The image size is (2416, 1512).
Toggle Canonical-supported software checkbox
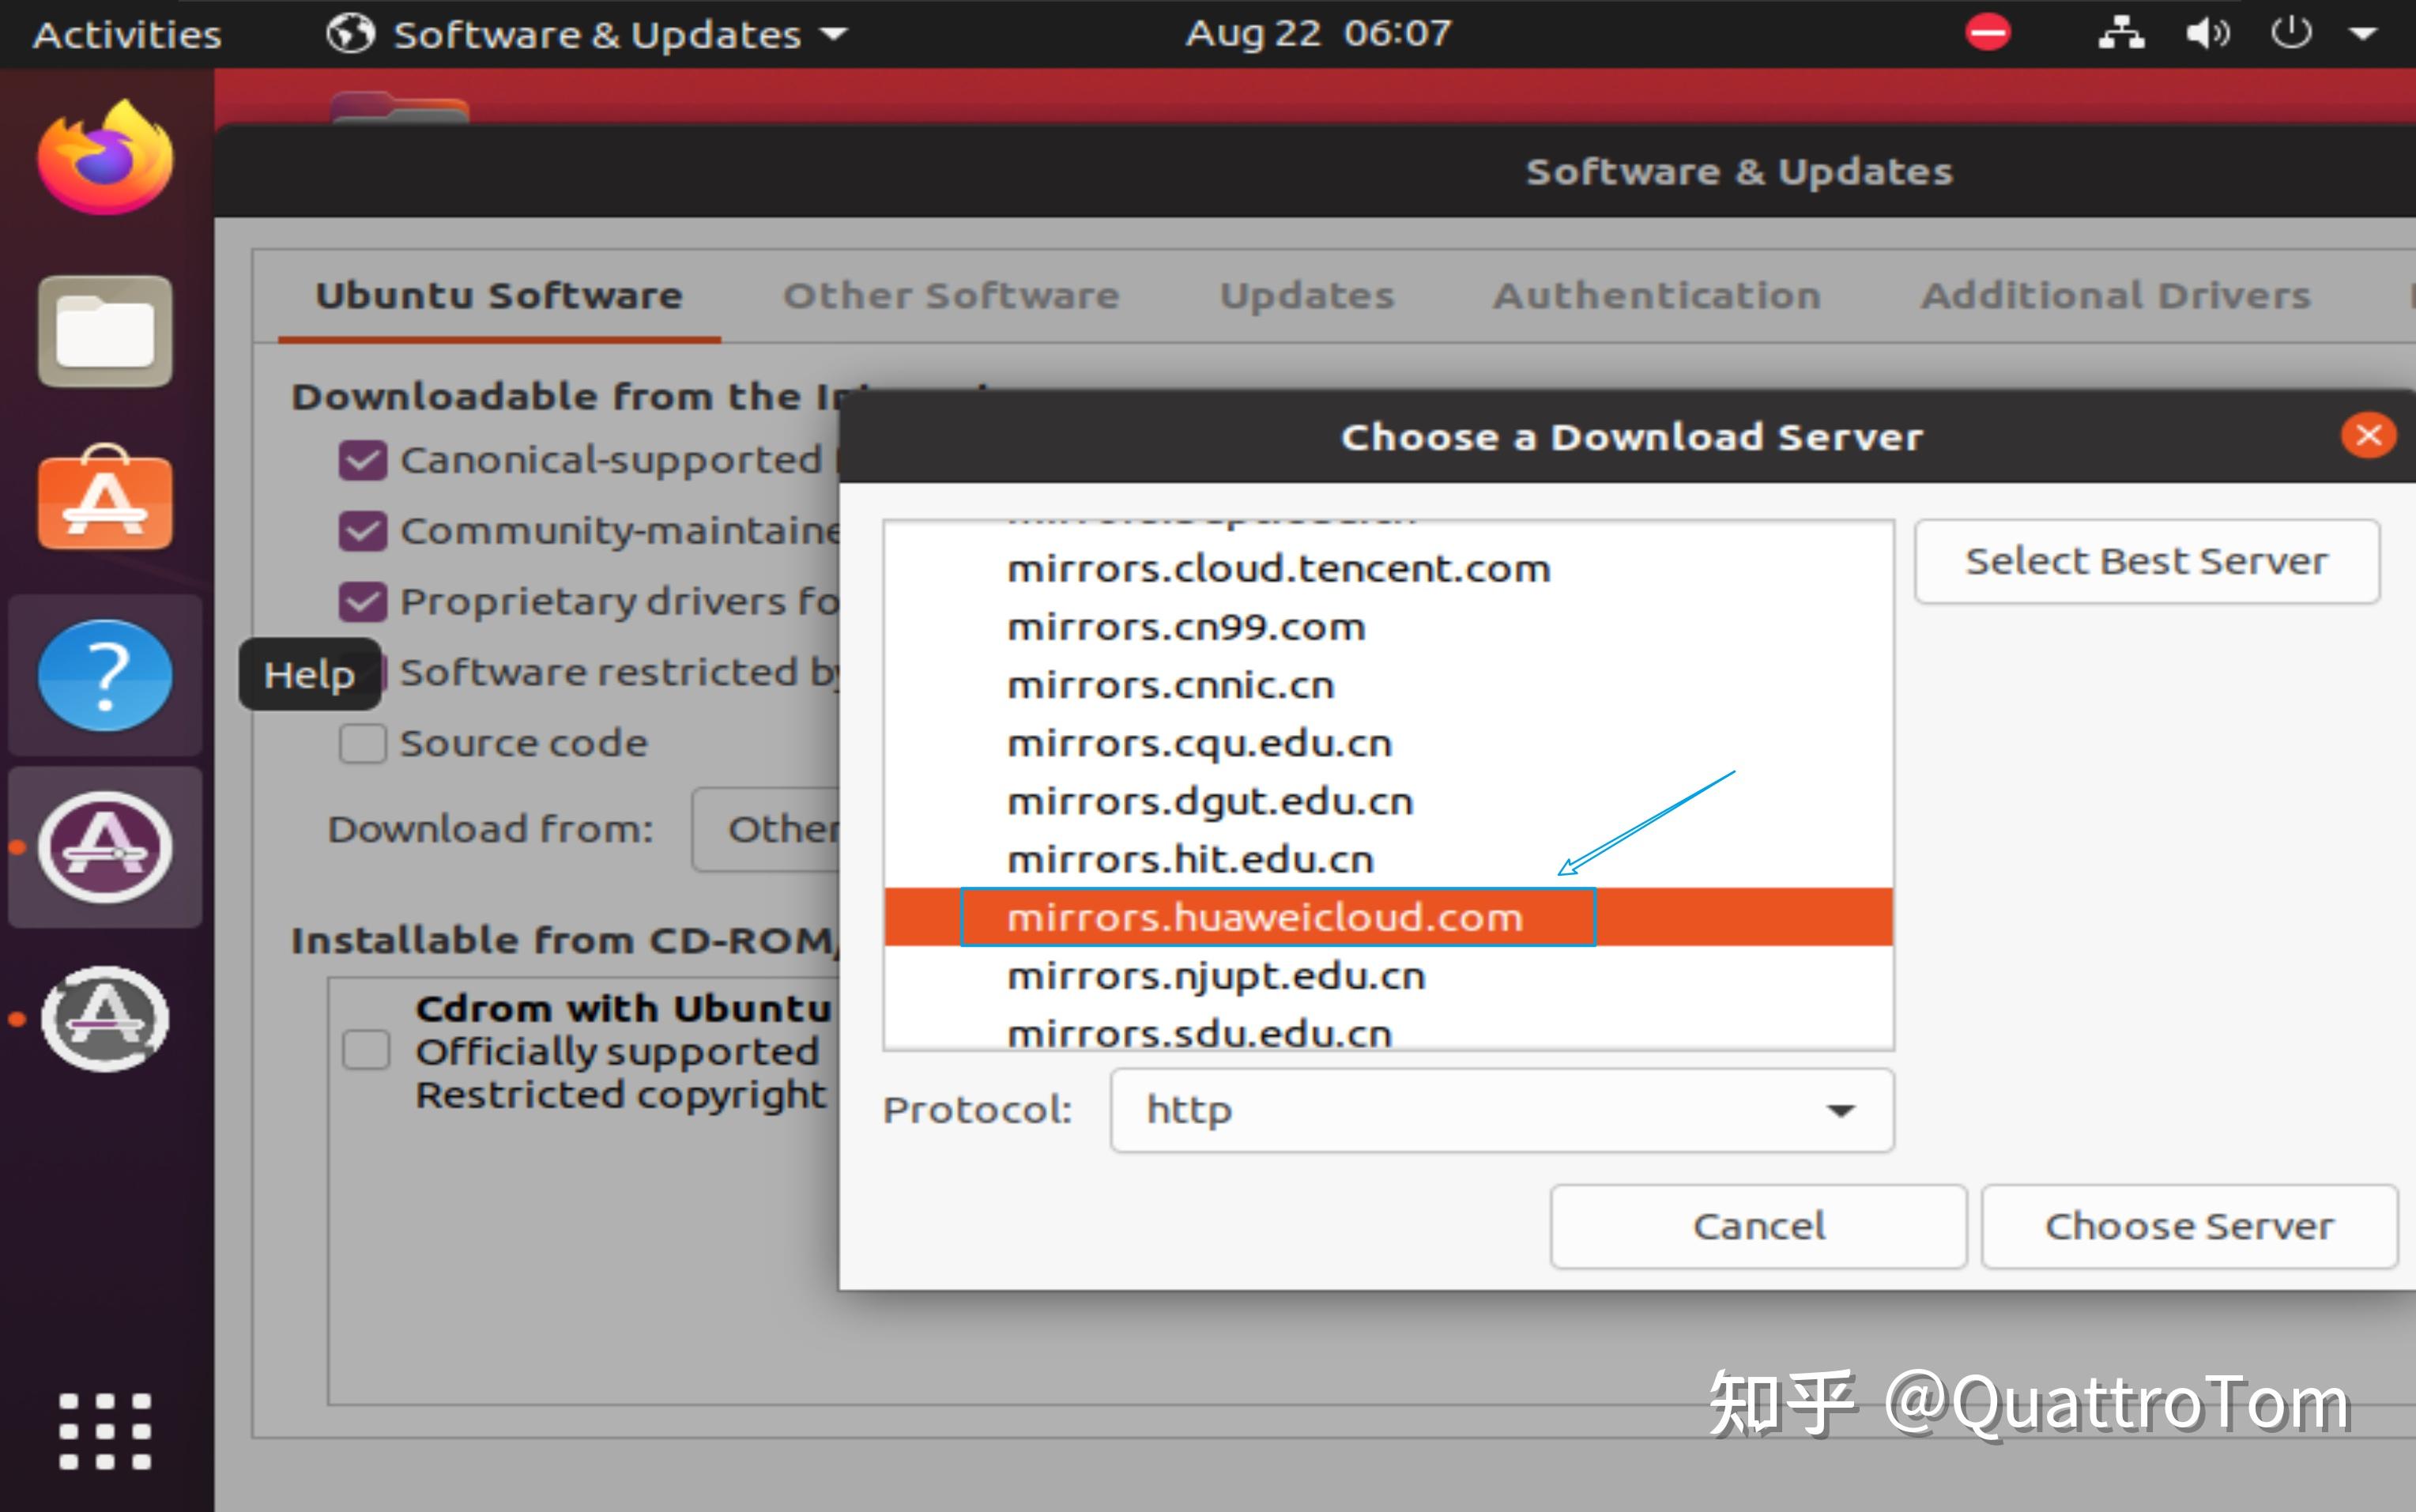tap(362, 461)
